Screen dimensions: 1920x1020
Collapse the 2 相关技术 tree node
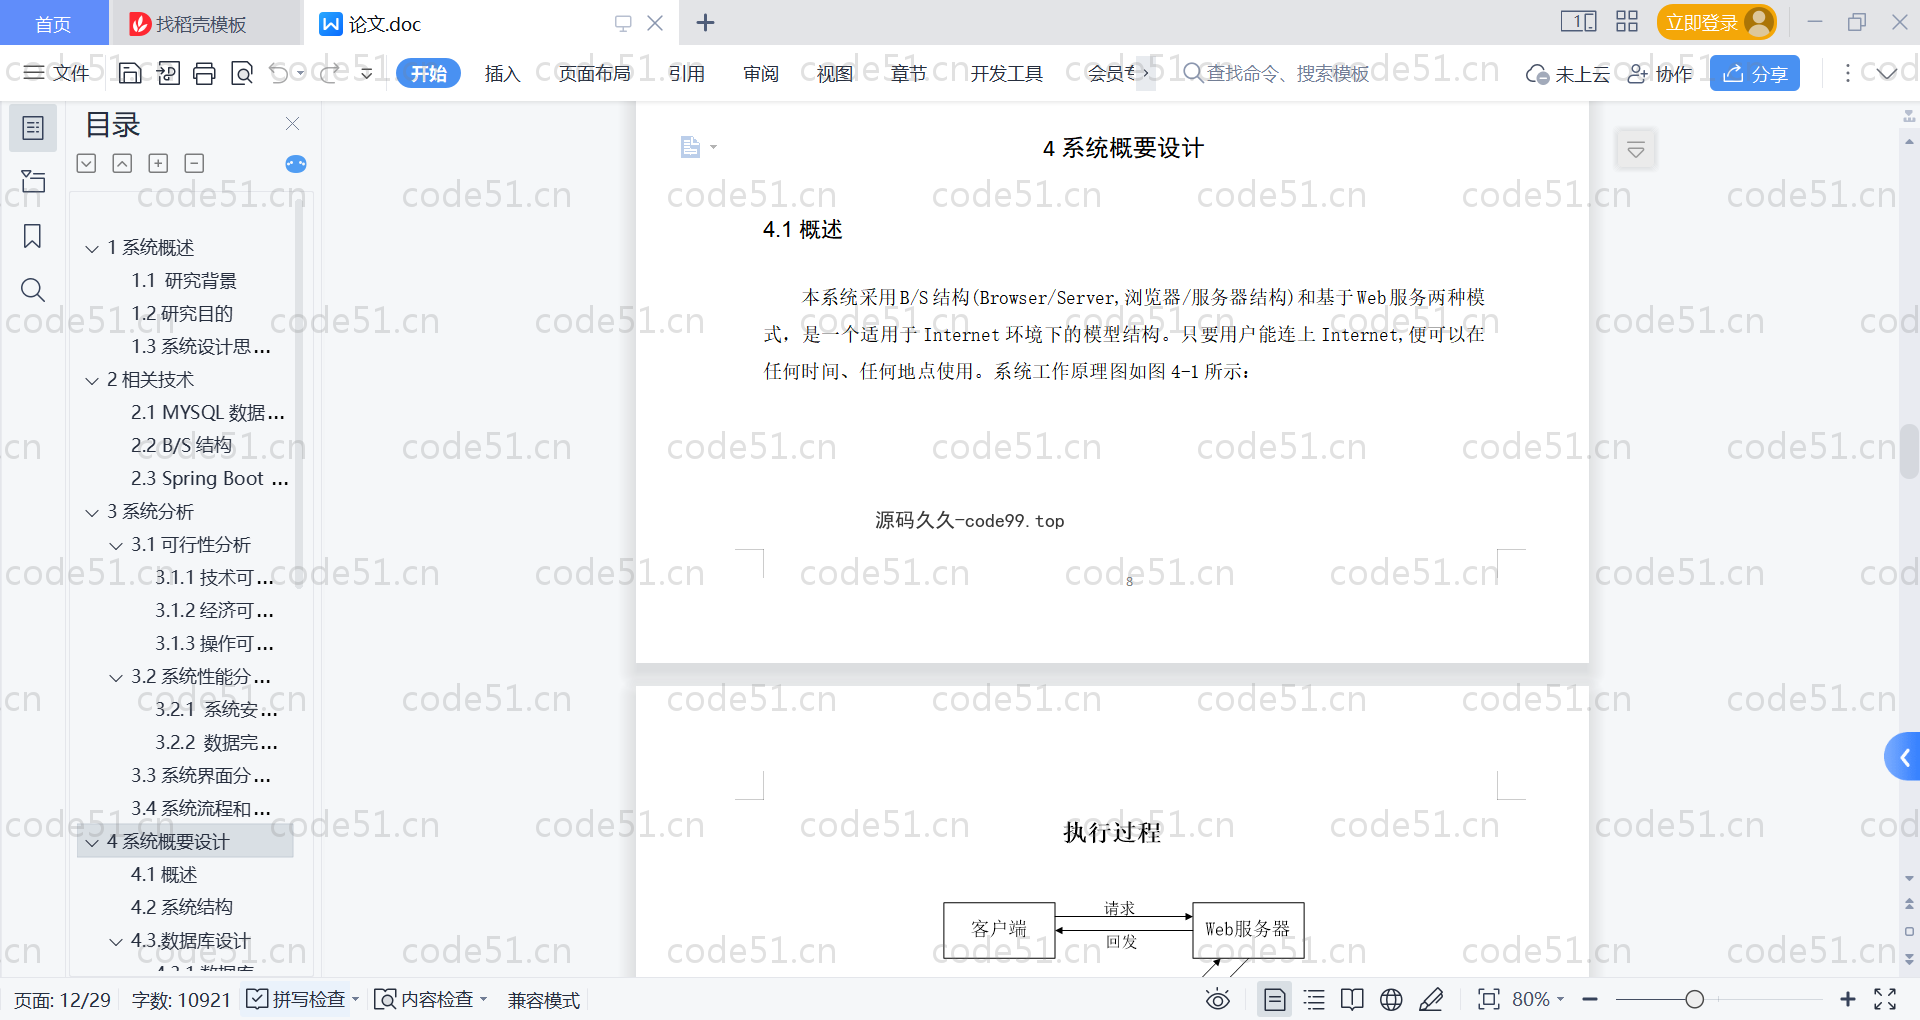point(92,380)
